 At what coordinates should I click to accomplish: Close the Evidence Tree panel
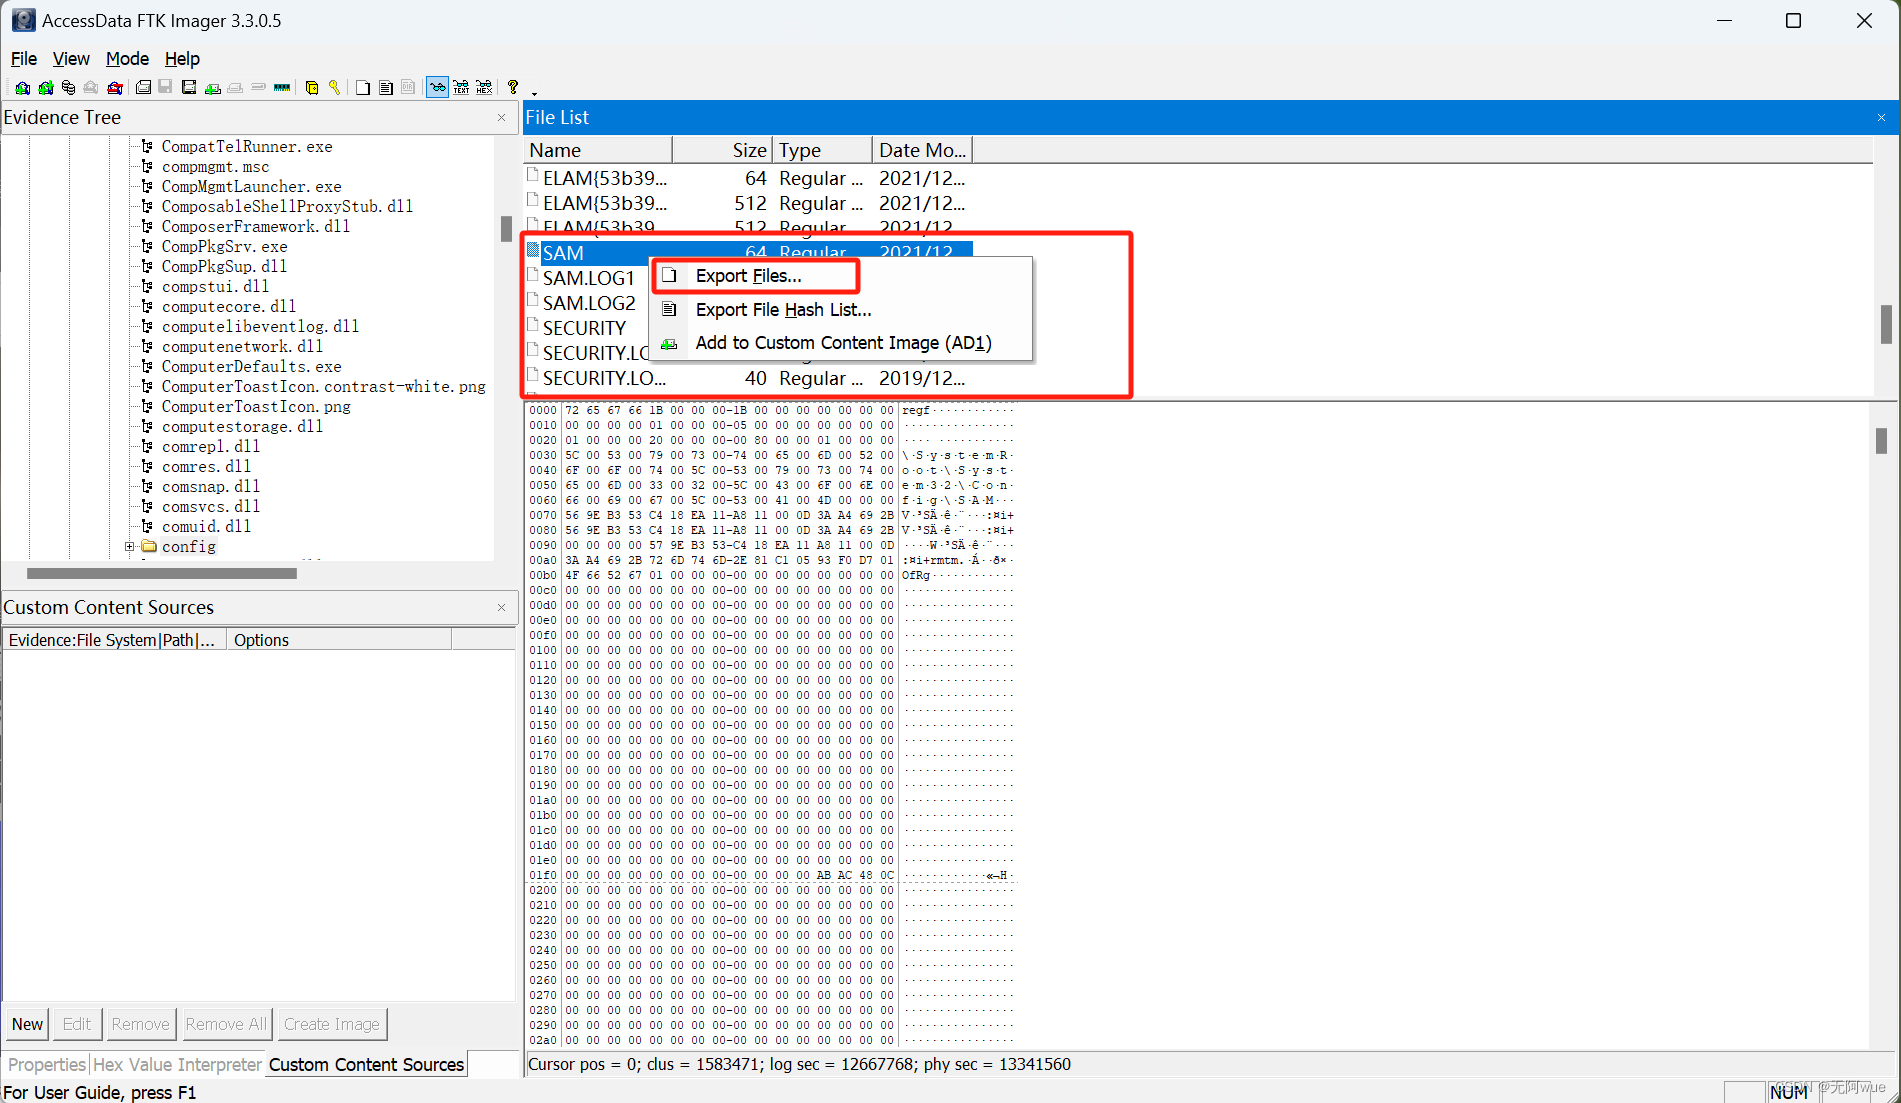(x=501, y=118)
